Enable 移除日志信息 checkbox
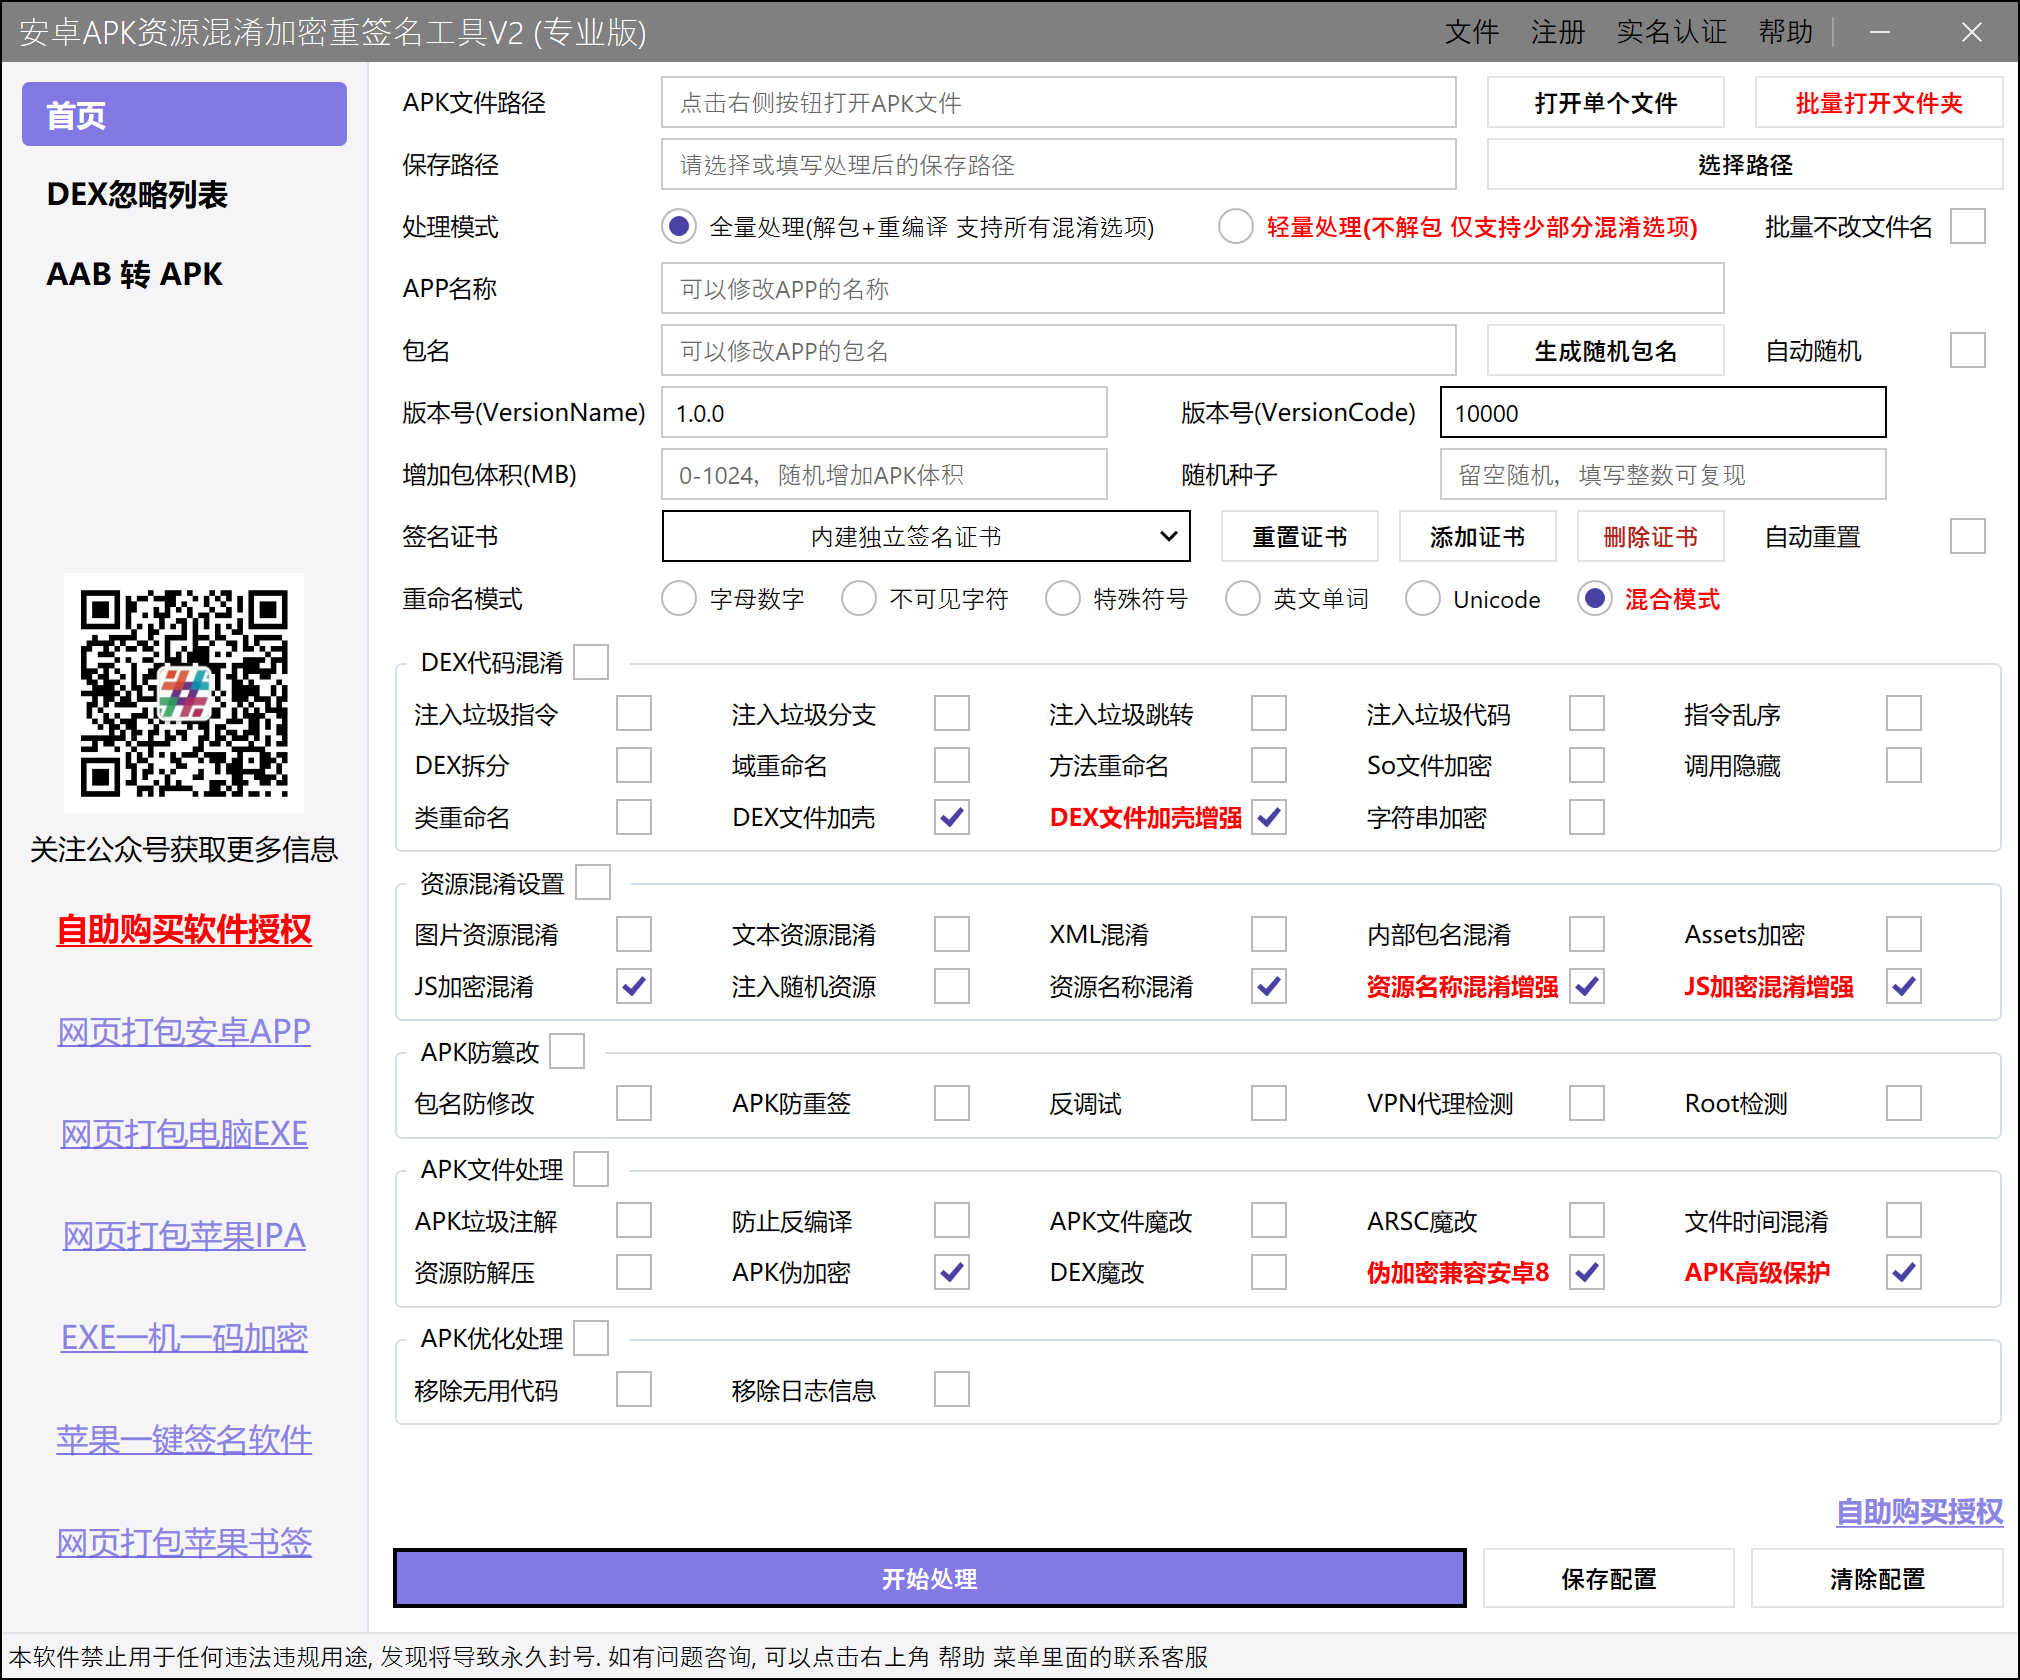The height and width of the screenshot is (1680, 2020). click(x=952, y=1389)
